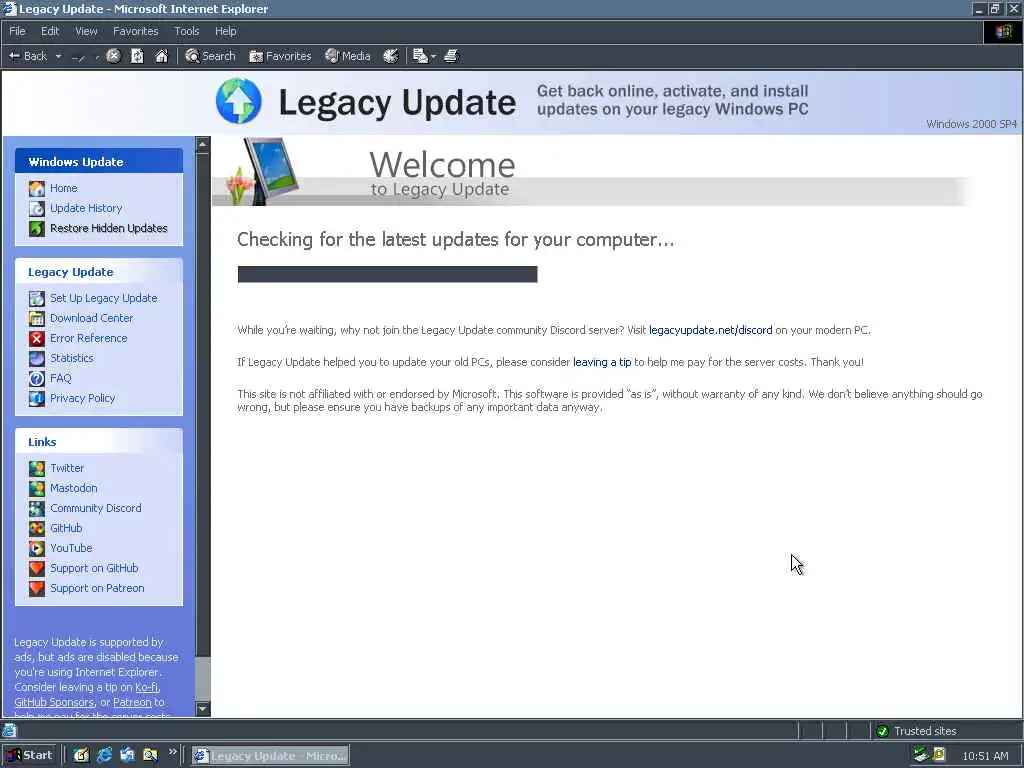Click the legacyupdate.net/discord link
The width and height of the screenshot is (1024, 768).
[x=711, y=330]
